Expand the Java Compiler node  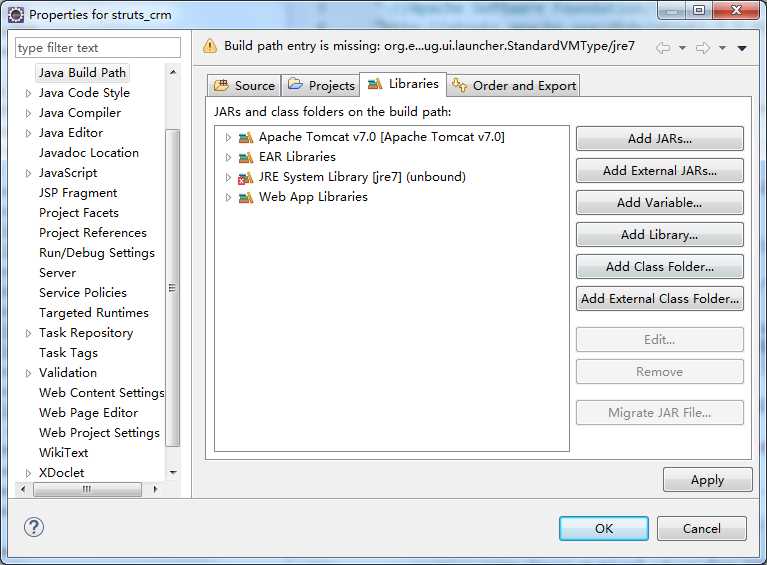click(28, 113)
